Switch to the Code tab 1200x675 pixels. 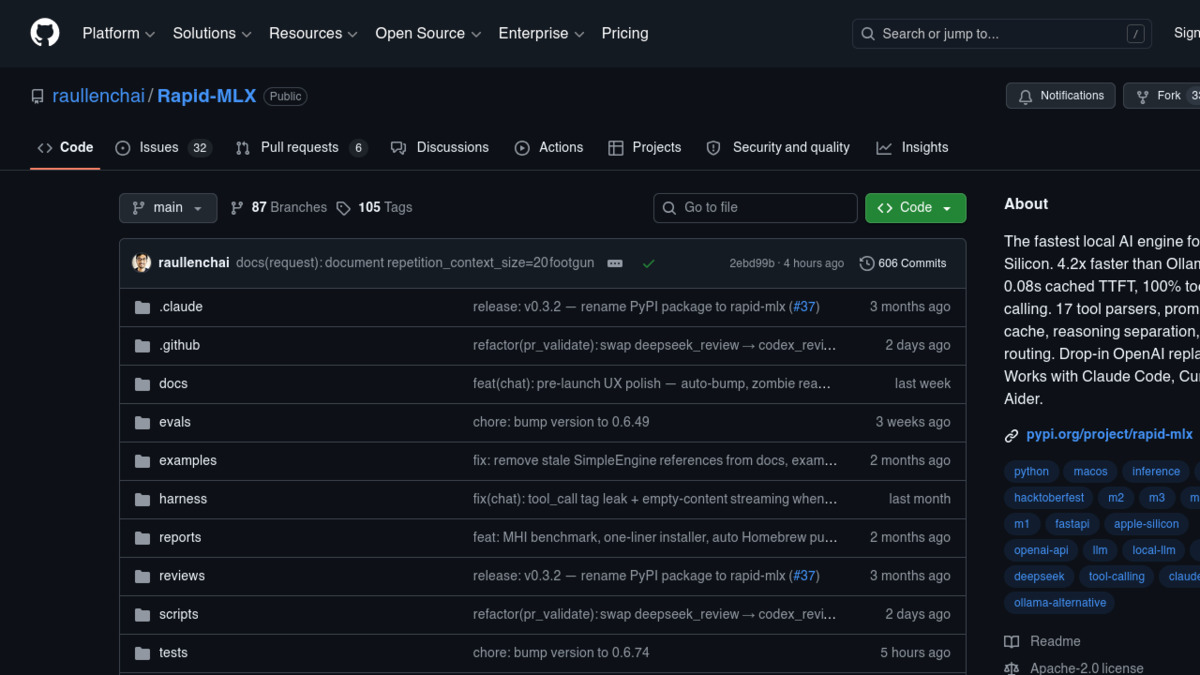(65, 147)
